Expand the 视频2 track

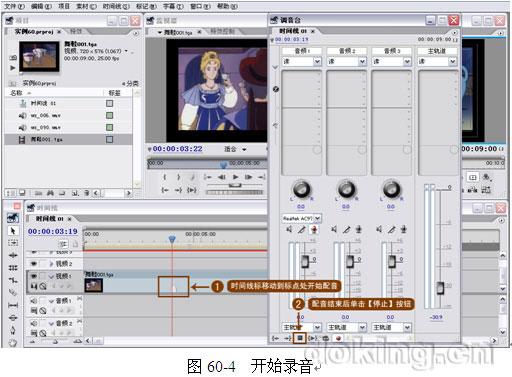point(51,264)
